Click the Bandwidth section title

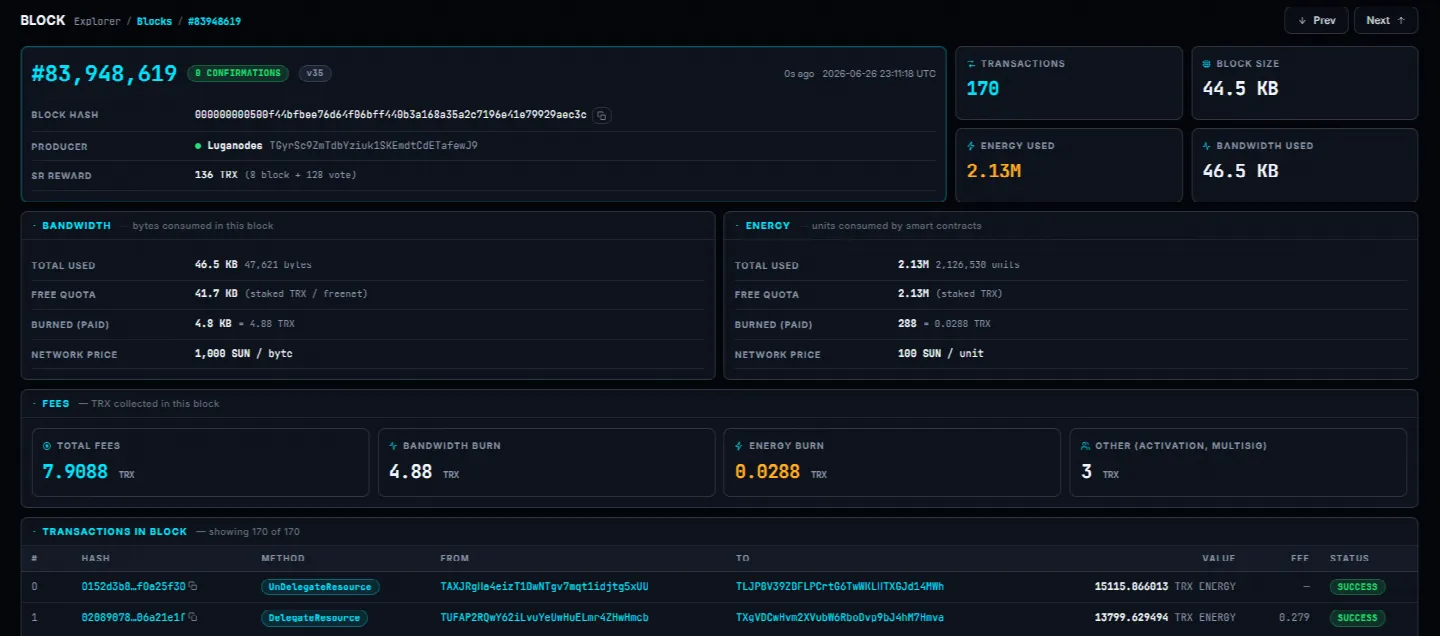[76, 226]
